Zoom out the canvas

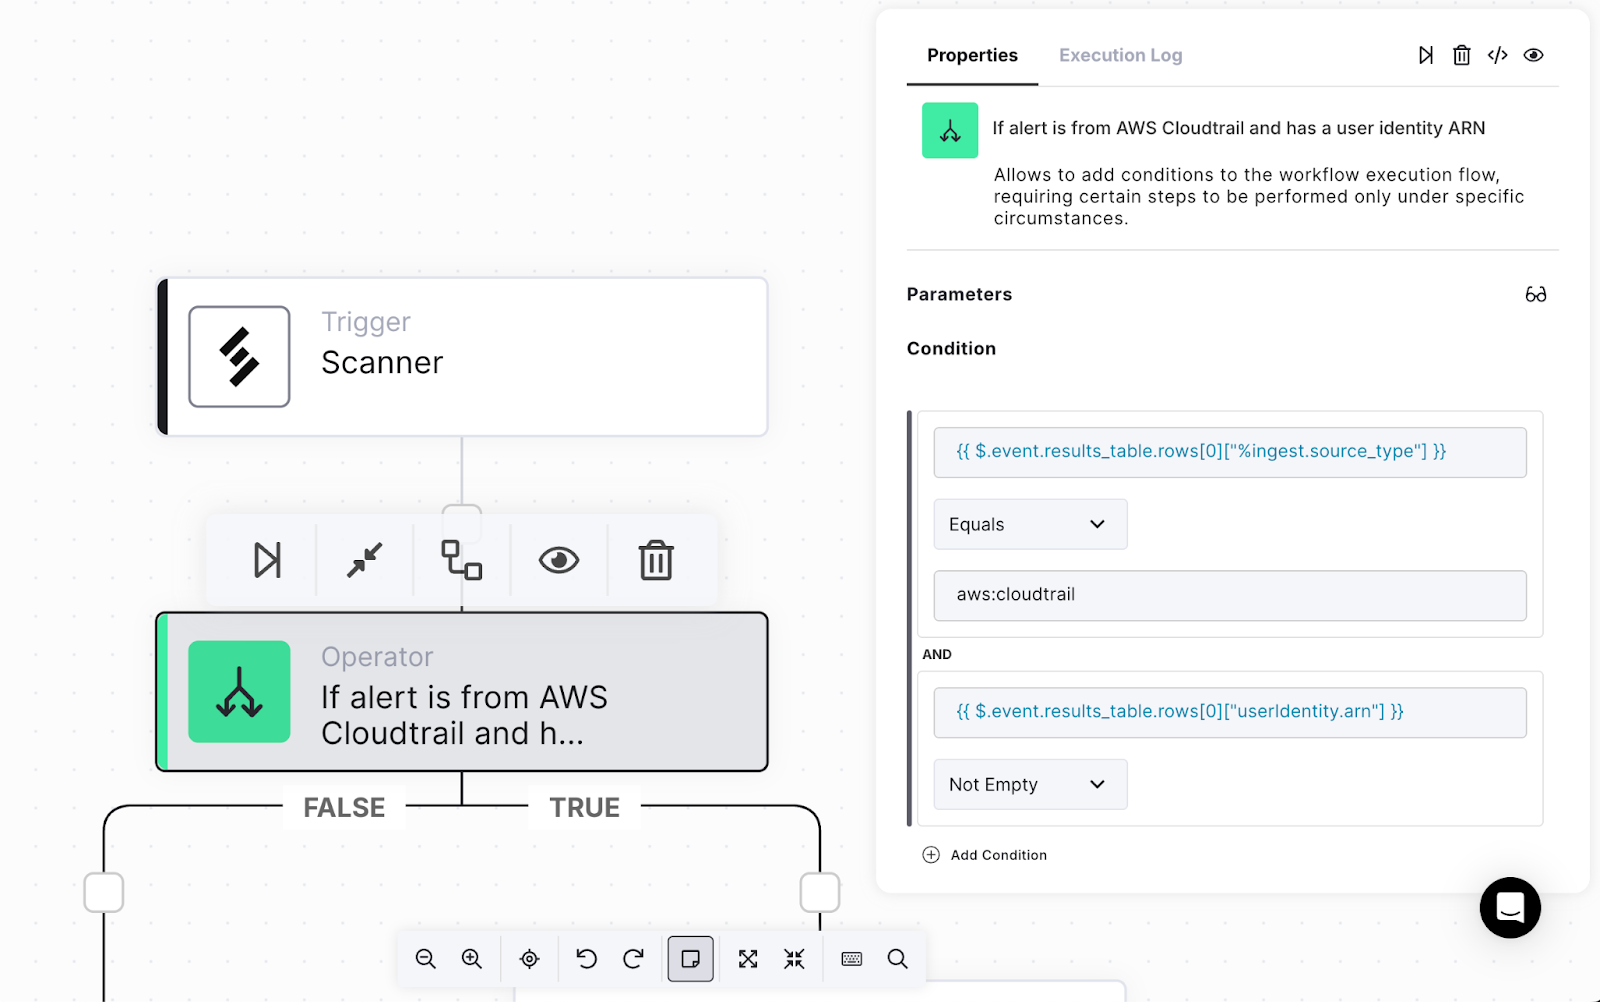pyautogui.click(x=426, y=959)
